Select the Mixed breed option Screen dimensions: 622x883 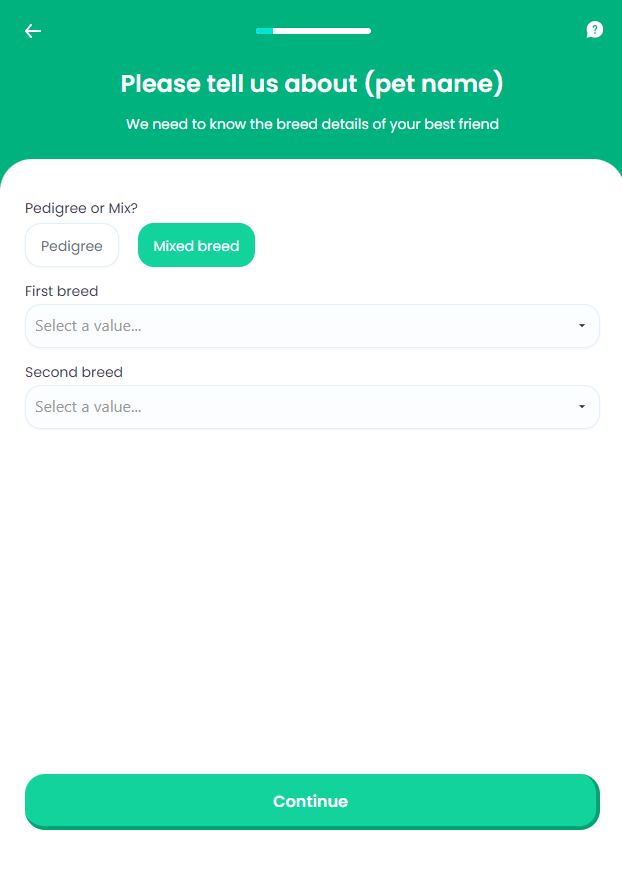(x=196, y=246)
